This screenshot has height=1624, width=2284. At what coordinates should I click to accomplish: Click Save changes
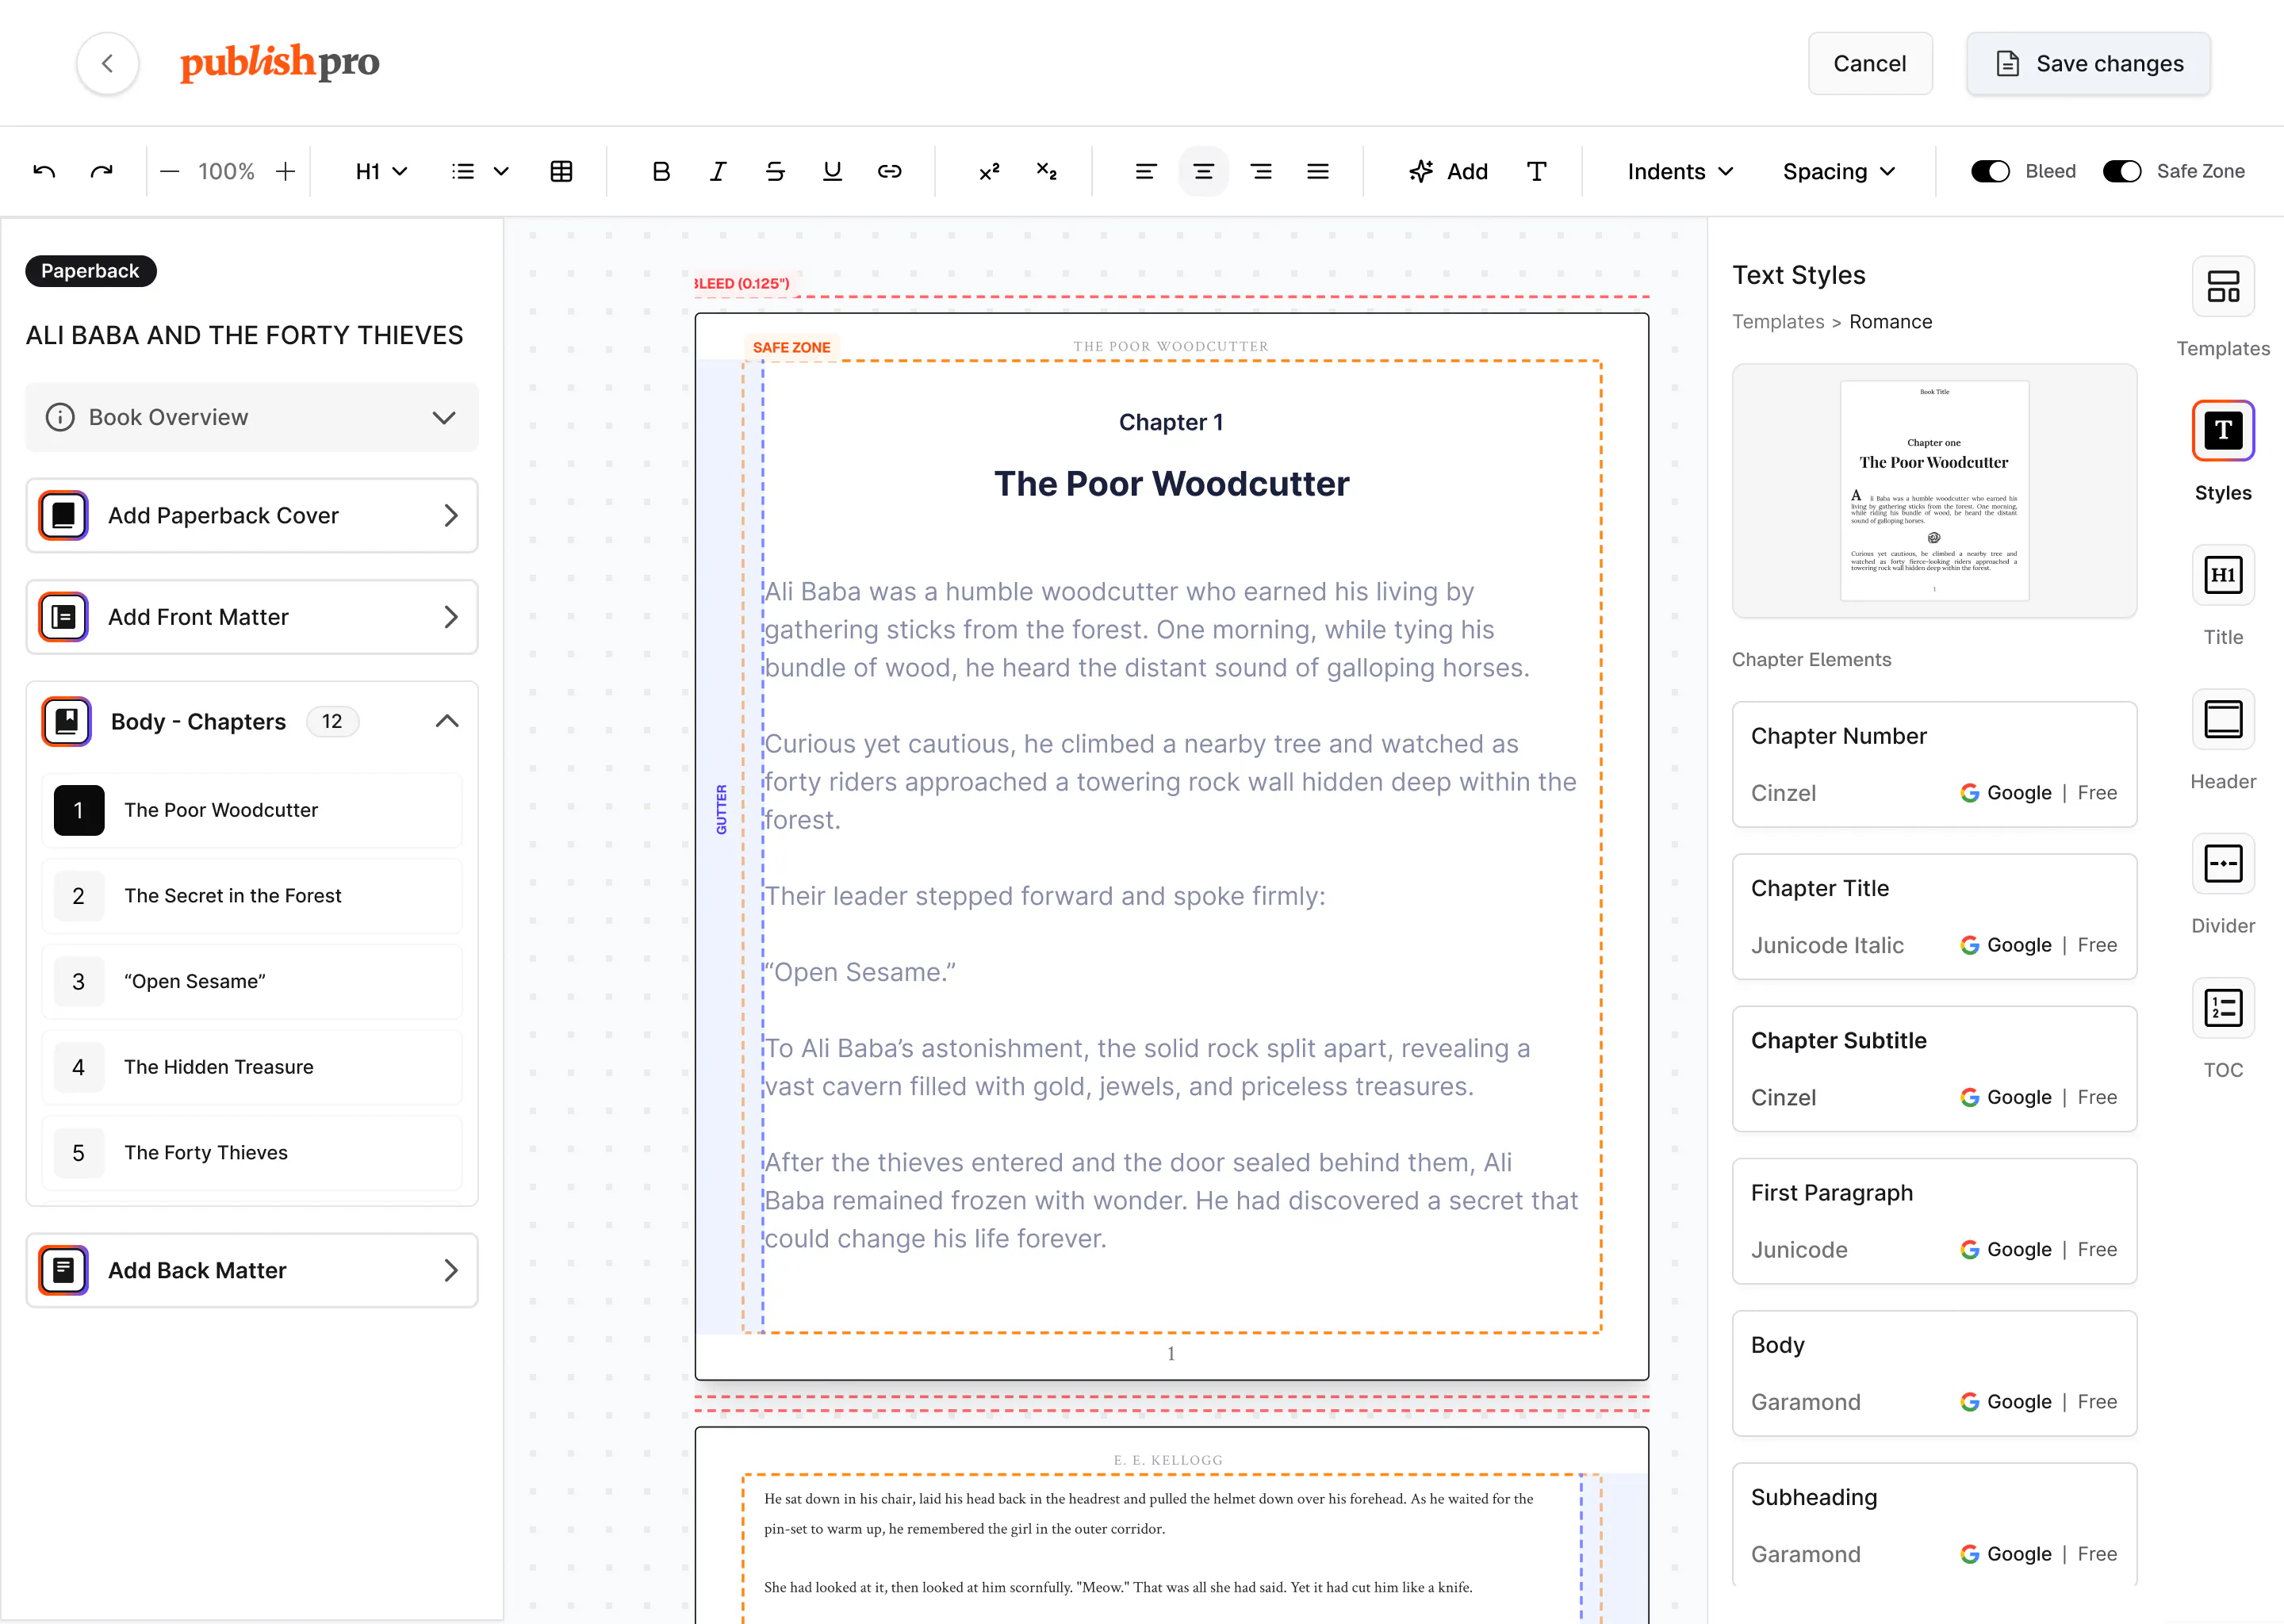point(2088,63)
